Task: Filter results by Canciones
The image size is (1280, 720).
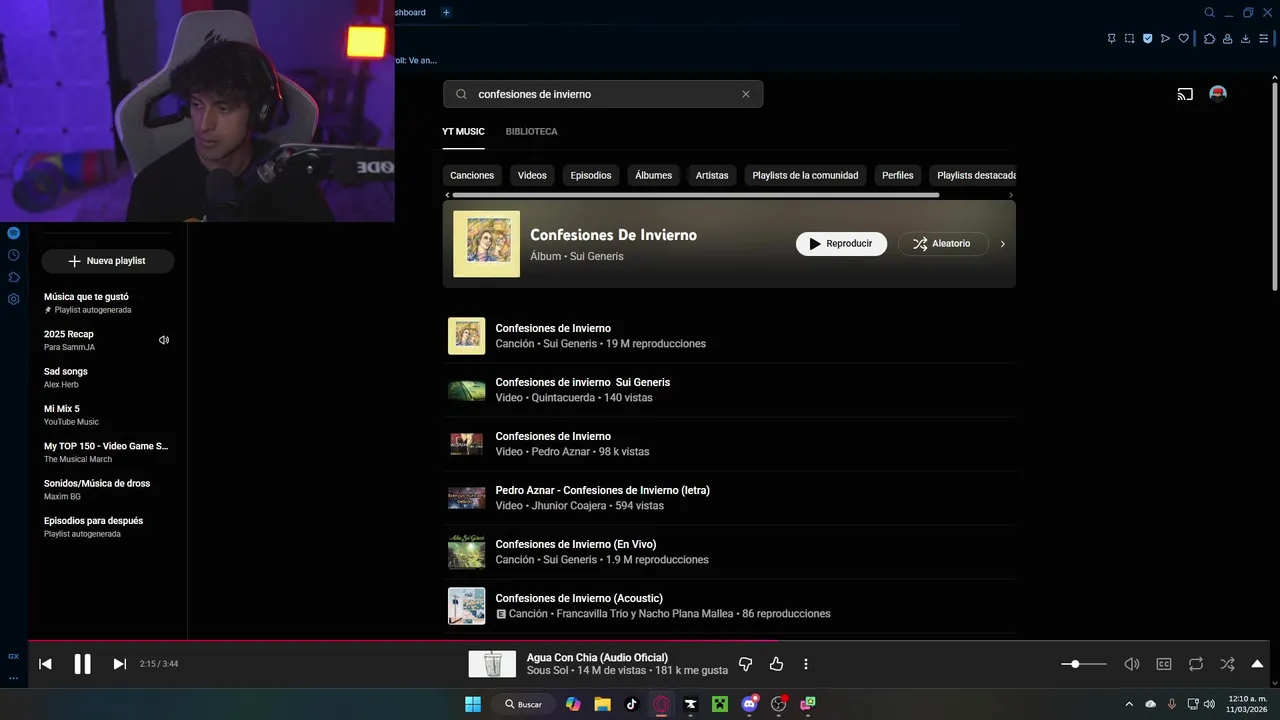Action: click(472, 175)
